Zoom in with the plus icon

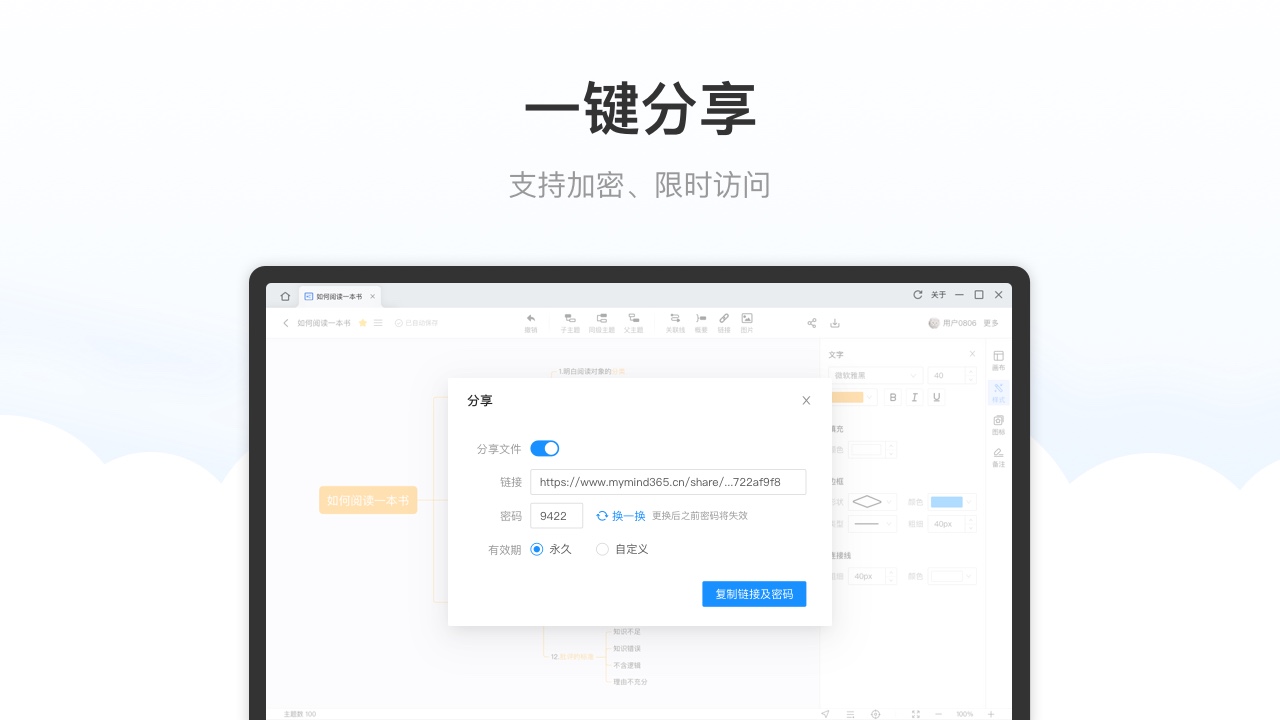coord(991,714)
